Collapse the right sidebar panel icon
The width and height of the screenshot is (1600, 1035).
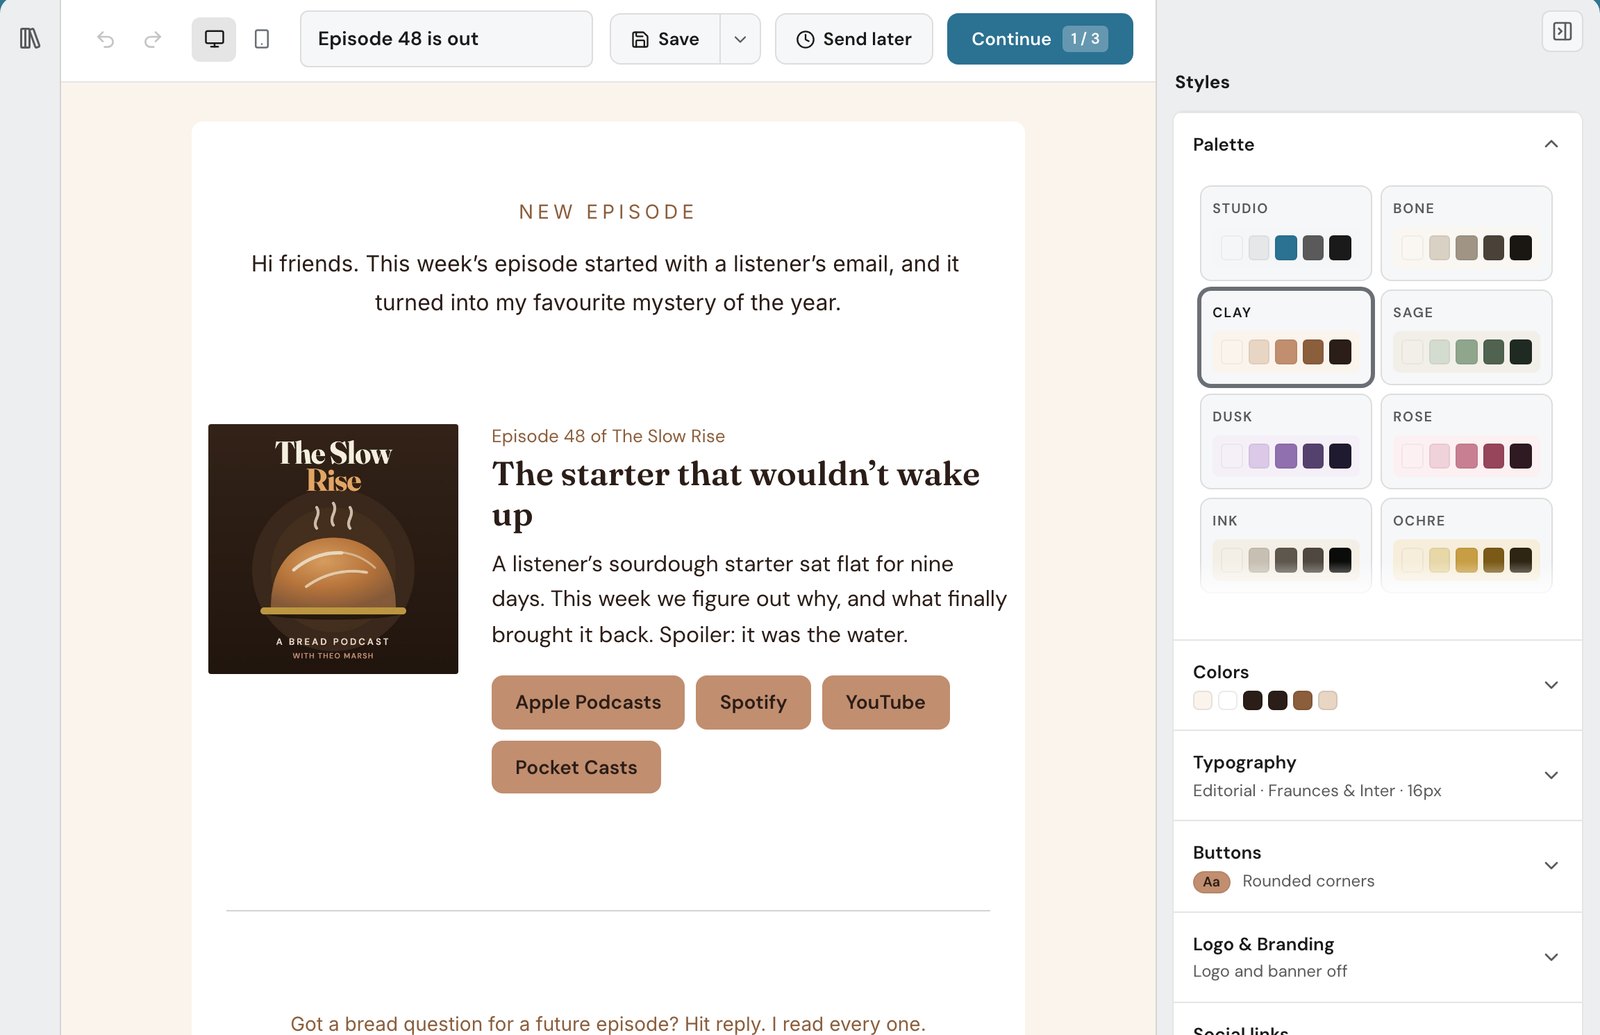pyautogui.click(x=1562, y=32)
